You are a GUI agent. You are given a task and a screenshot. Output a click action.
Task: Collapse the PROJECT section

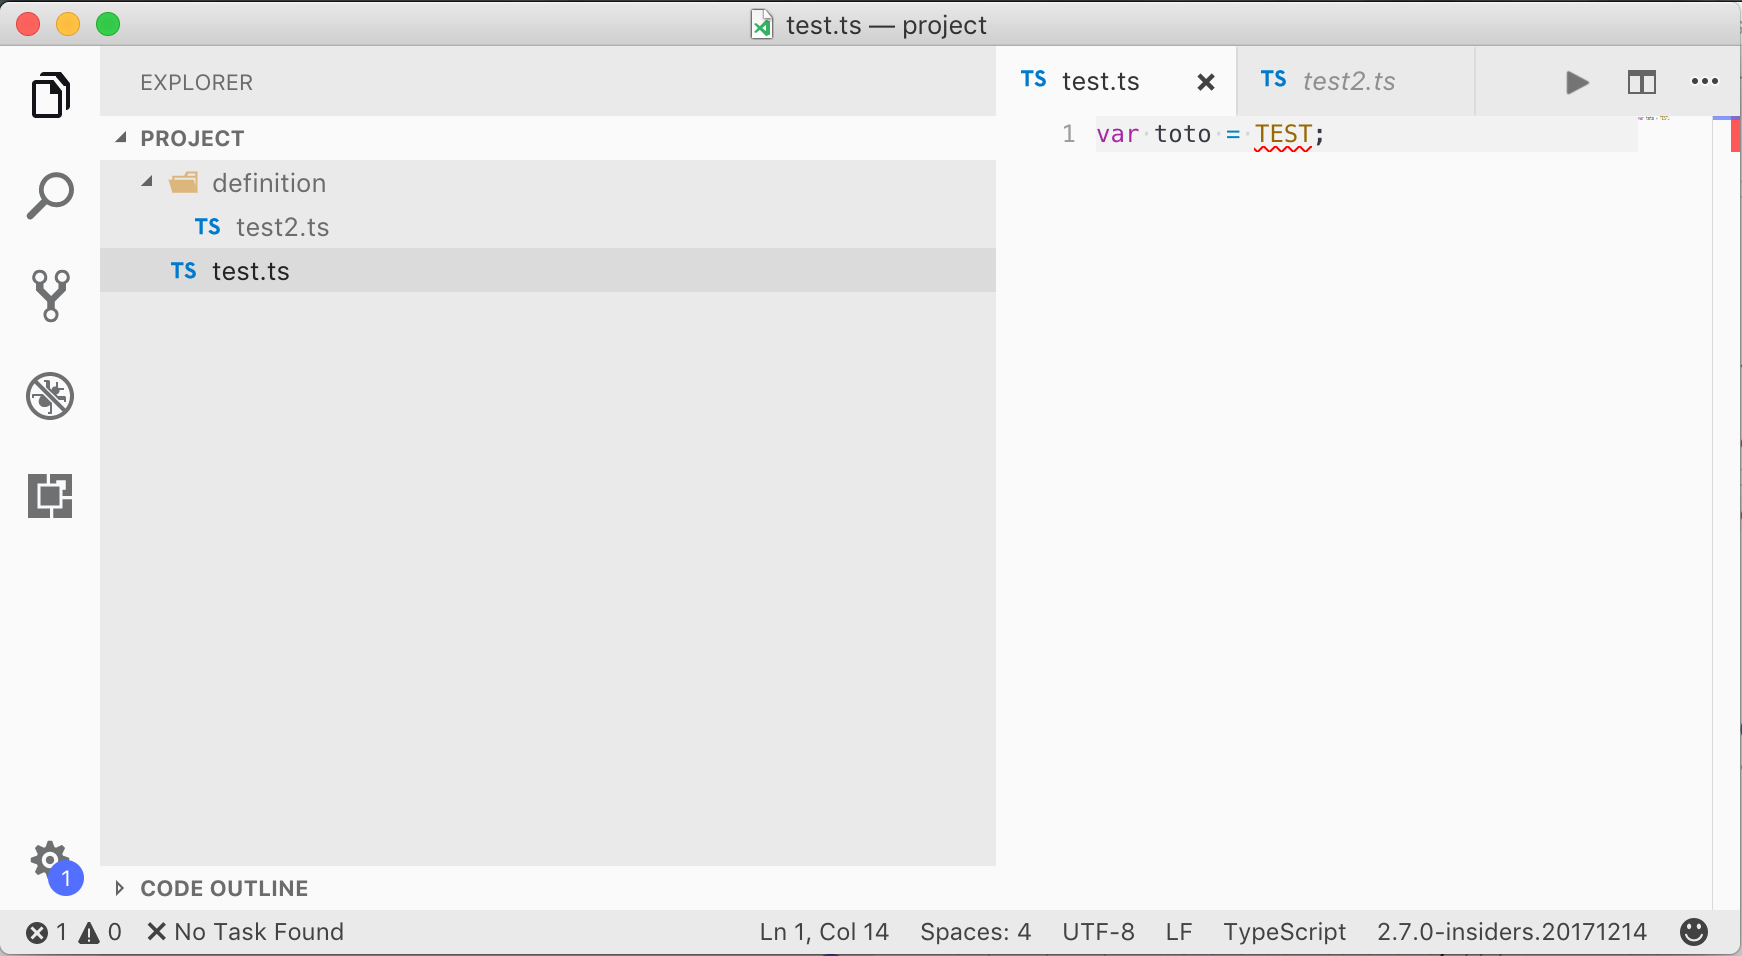tap(120, 137)
